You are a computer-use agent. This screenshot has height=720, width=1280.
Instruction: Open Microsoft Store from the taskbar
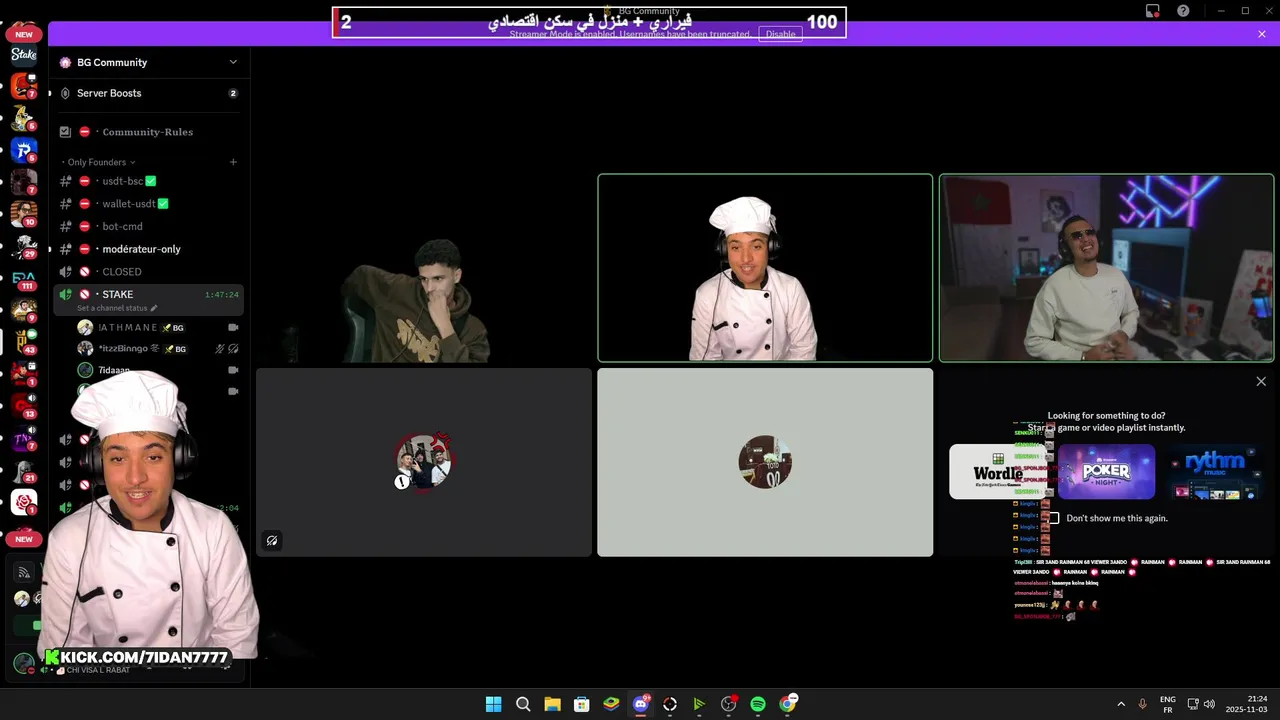(581, 704)
